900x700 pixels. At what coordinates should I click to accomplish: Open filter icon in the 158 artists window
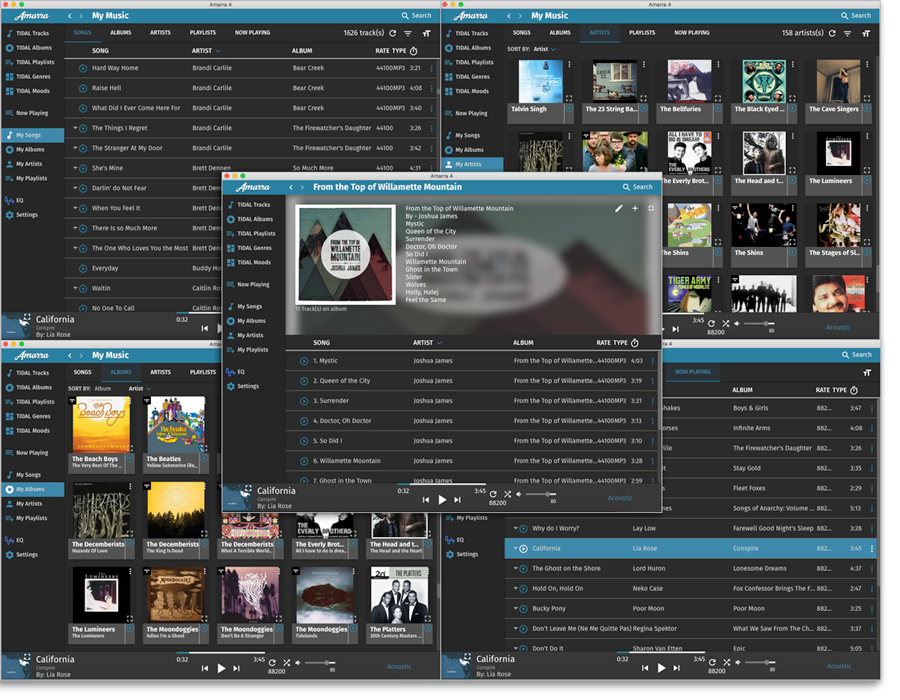[x=848, y=33]
